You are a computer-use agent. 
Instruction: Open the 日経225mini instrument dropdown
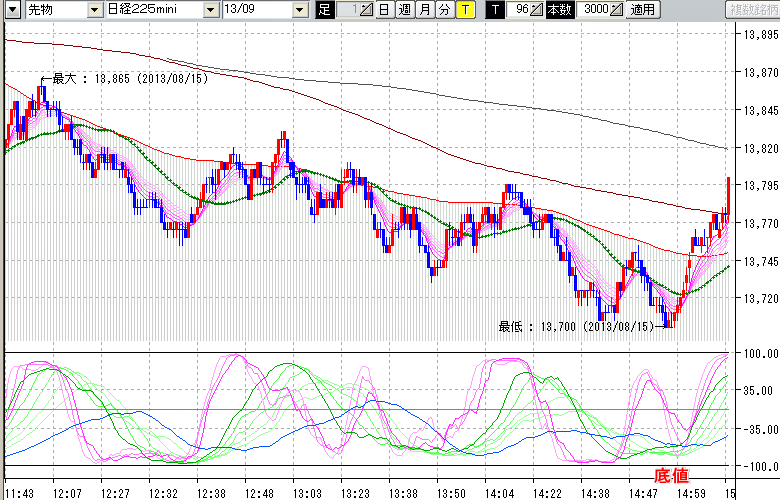coord(210,9)
